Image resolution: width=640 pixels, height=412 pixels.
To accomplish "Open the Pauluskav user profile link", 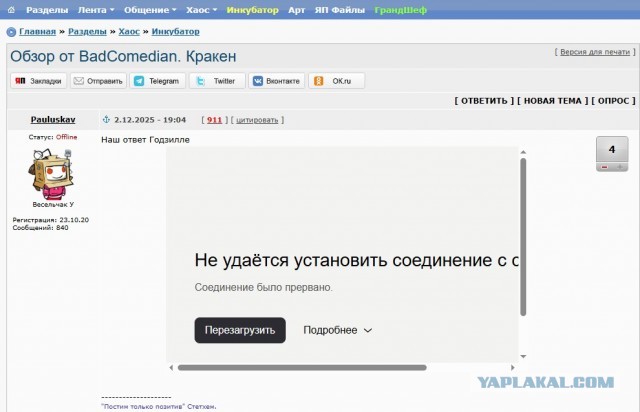I will [53, 120].
